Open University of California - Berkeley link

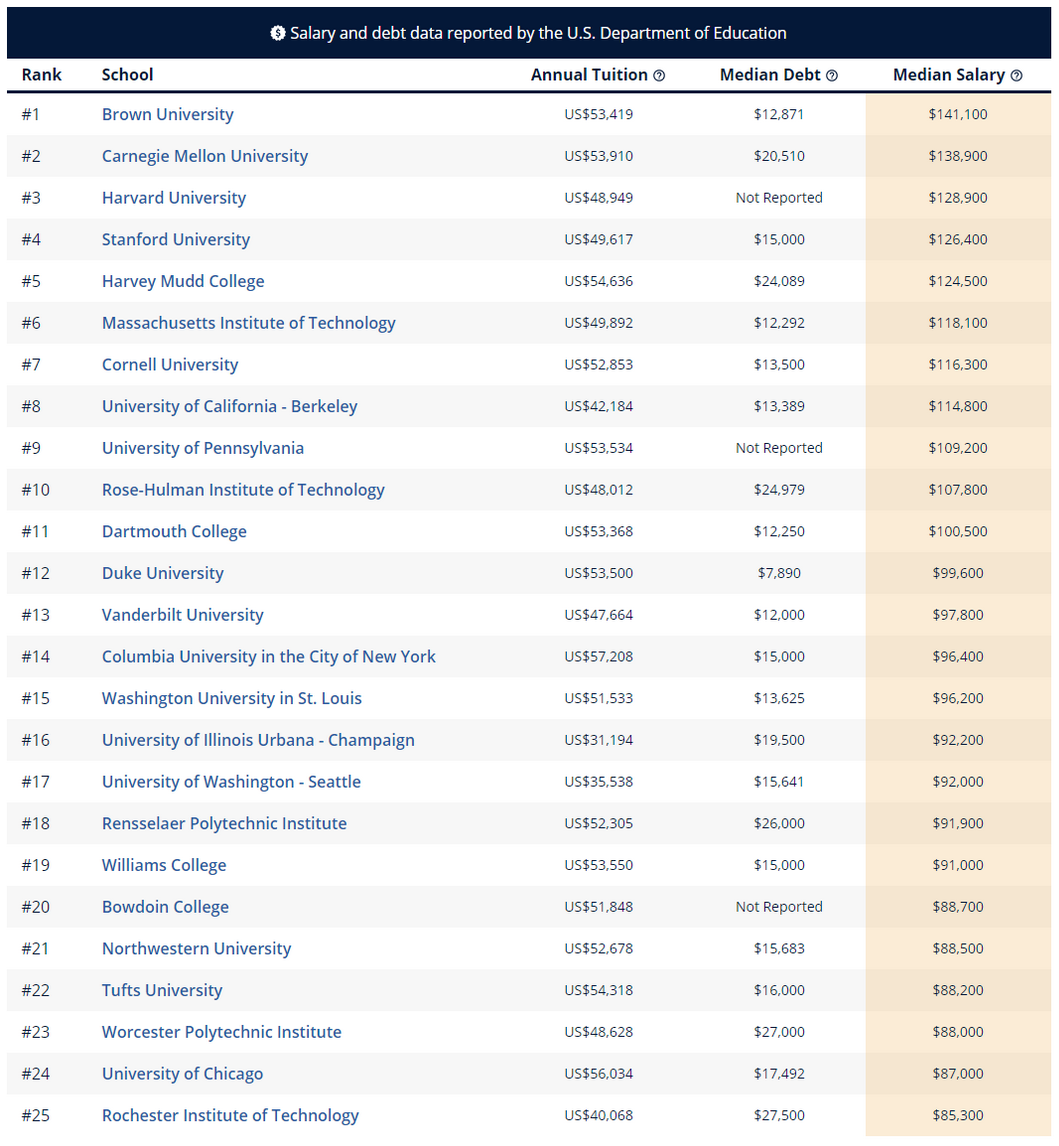tap(229, 406)
